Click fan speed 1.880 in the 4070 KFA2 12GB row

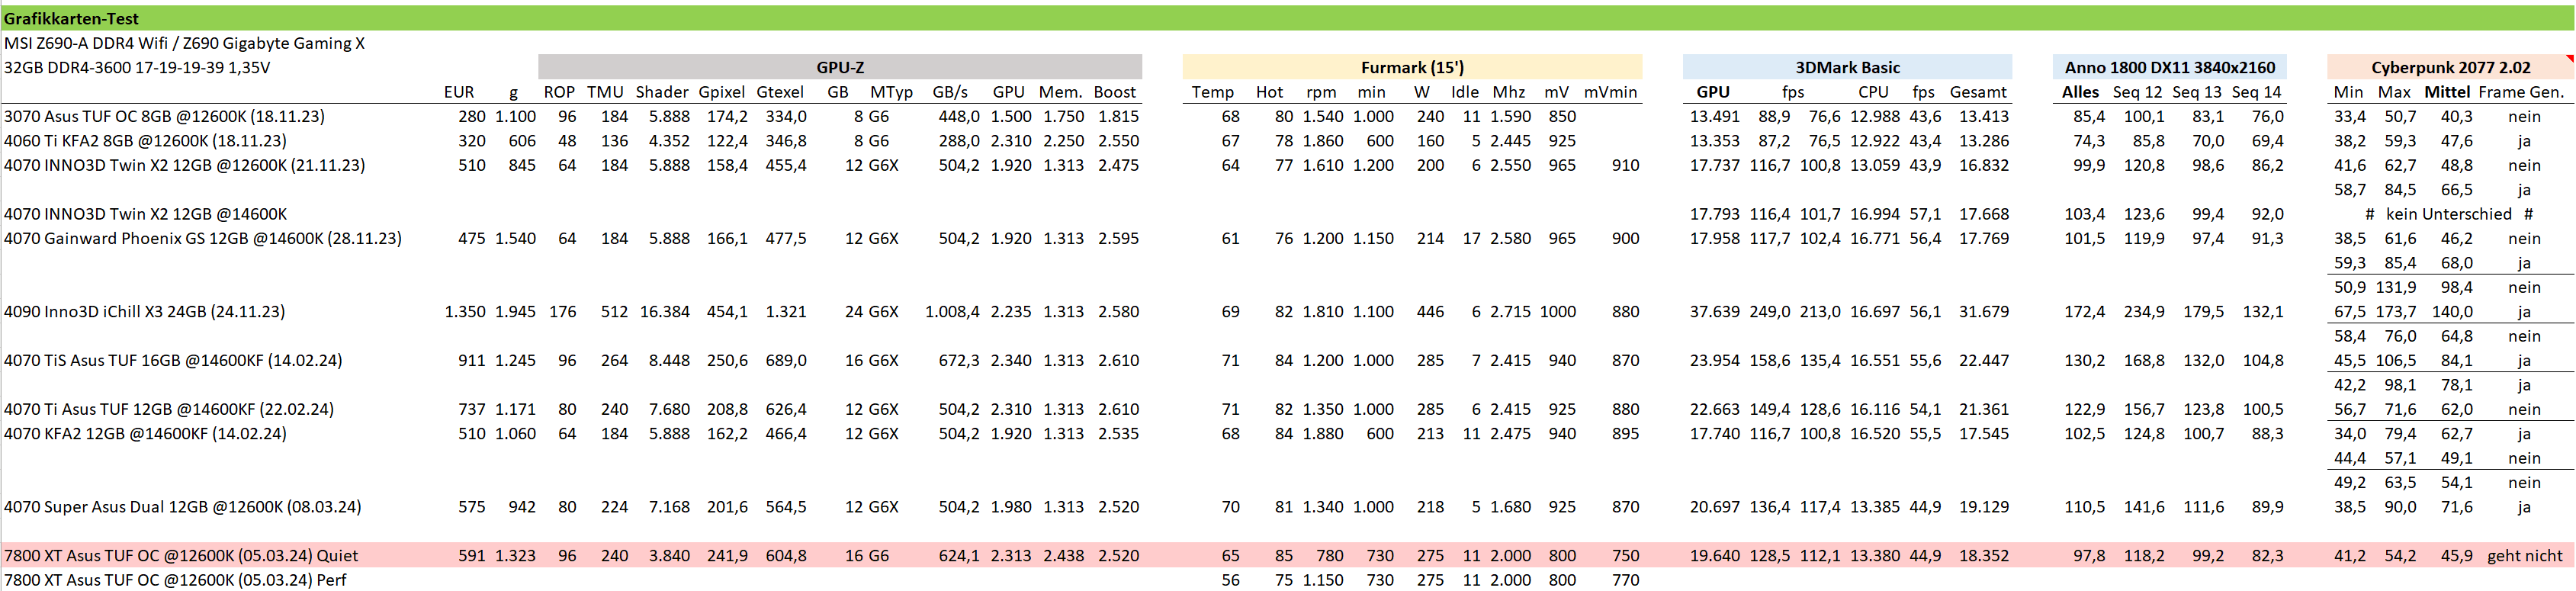1323,433
